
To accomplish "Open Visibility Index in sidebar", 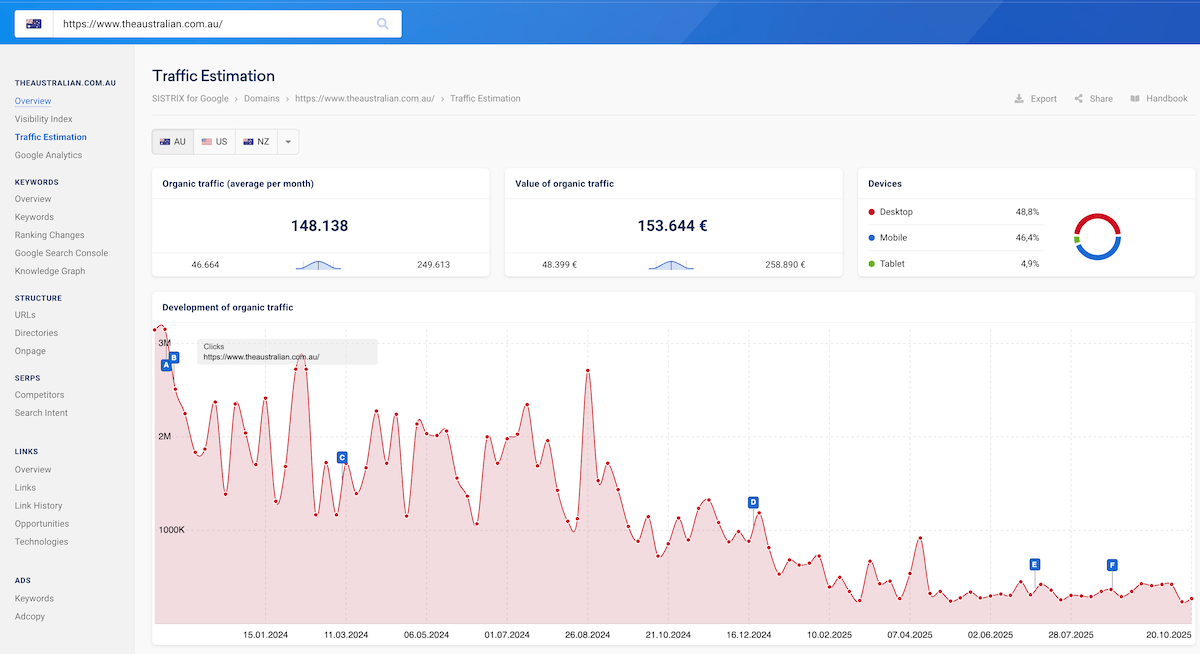I will (43, 119).
